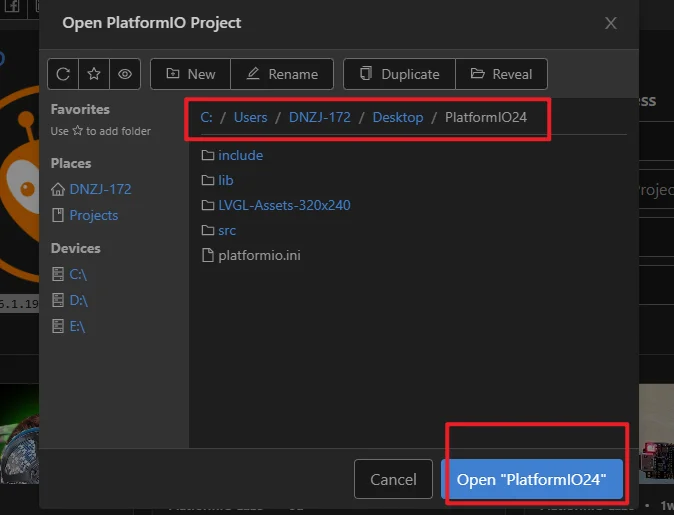Click the drive icon next to C:\
Image resolution: width=674 pixels, height=515 pixels.
pos(58,274)
